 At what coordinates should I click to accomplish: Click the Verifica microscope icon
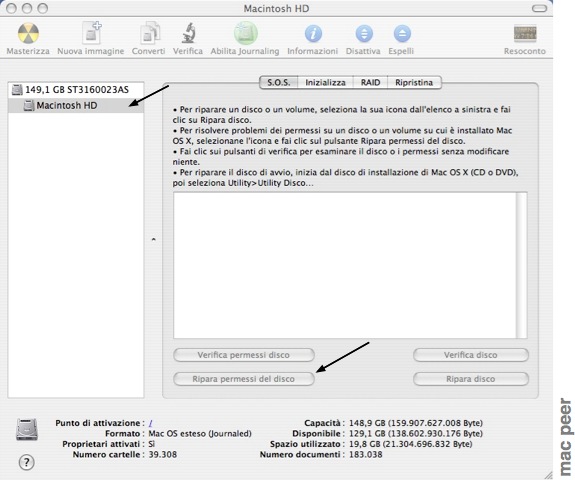coord(188,33)
